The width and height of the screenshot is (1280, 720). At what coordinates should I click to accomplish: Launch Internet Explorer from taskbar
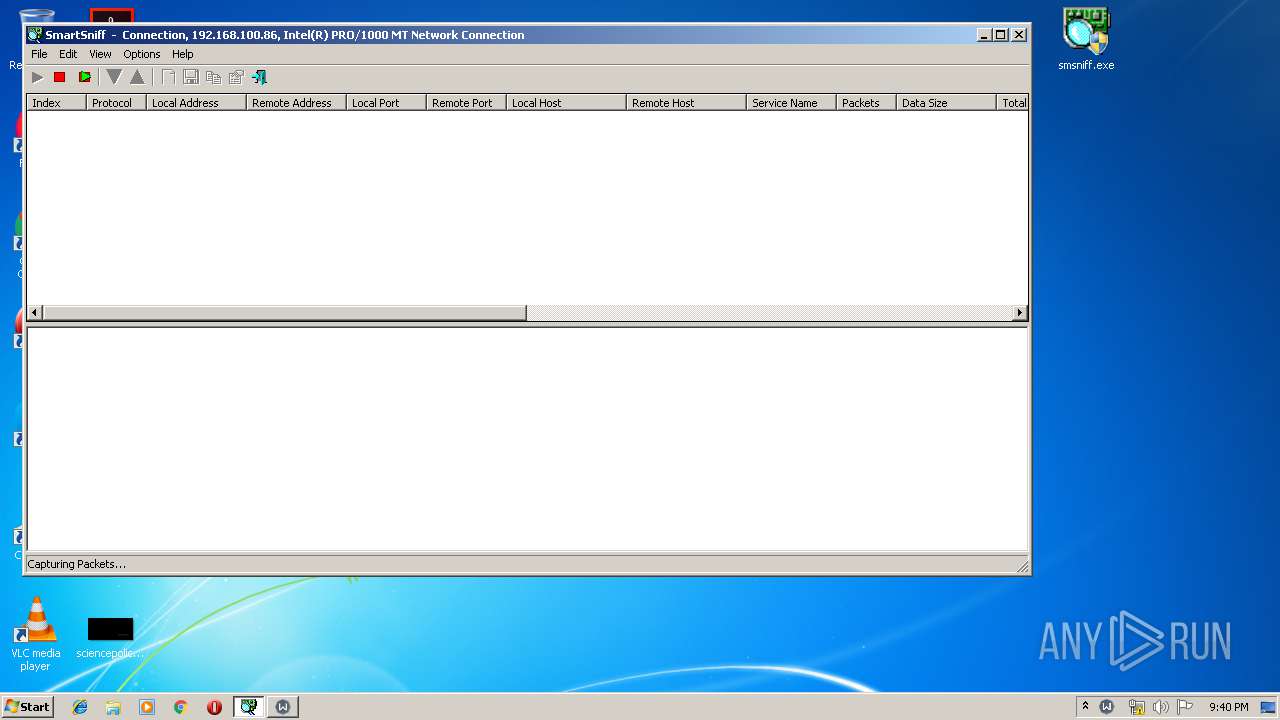coord(80,707)
